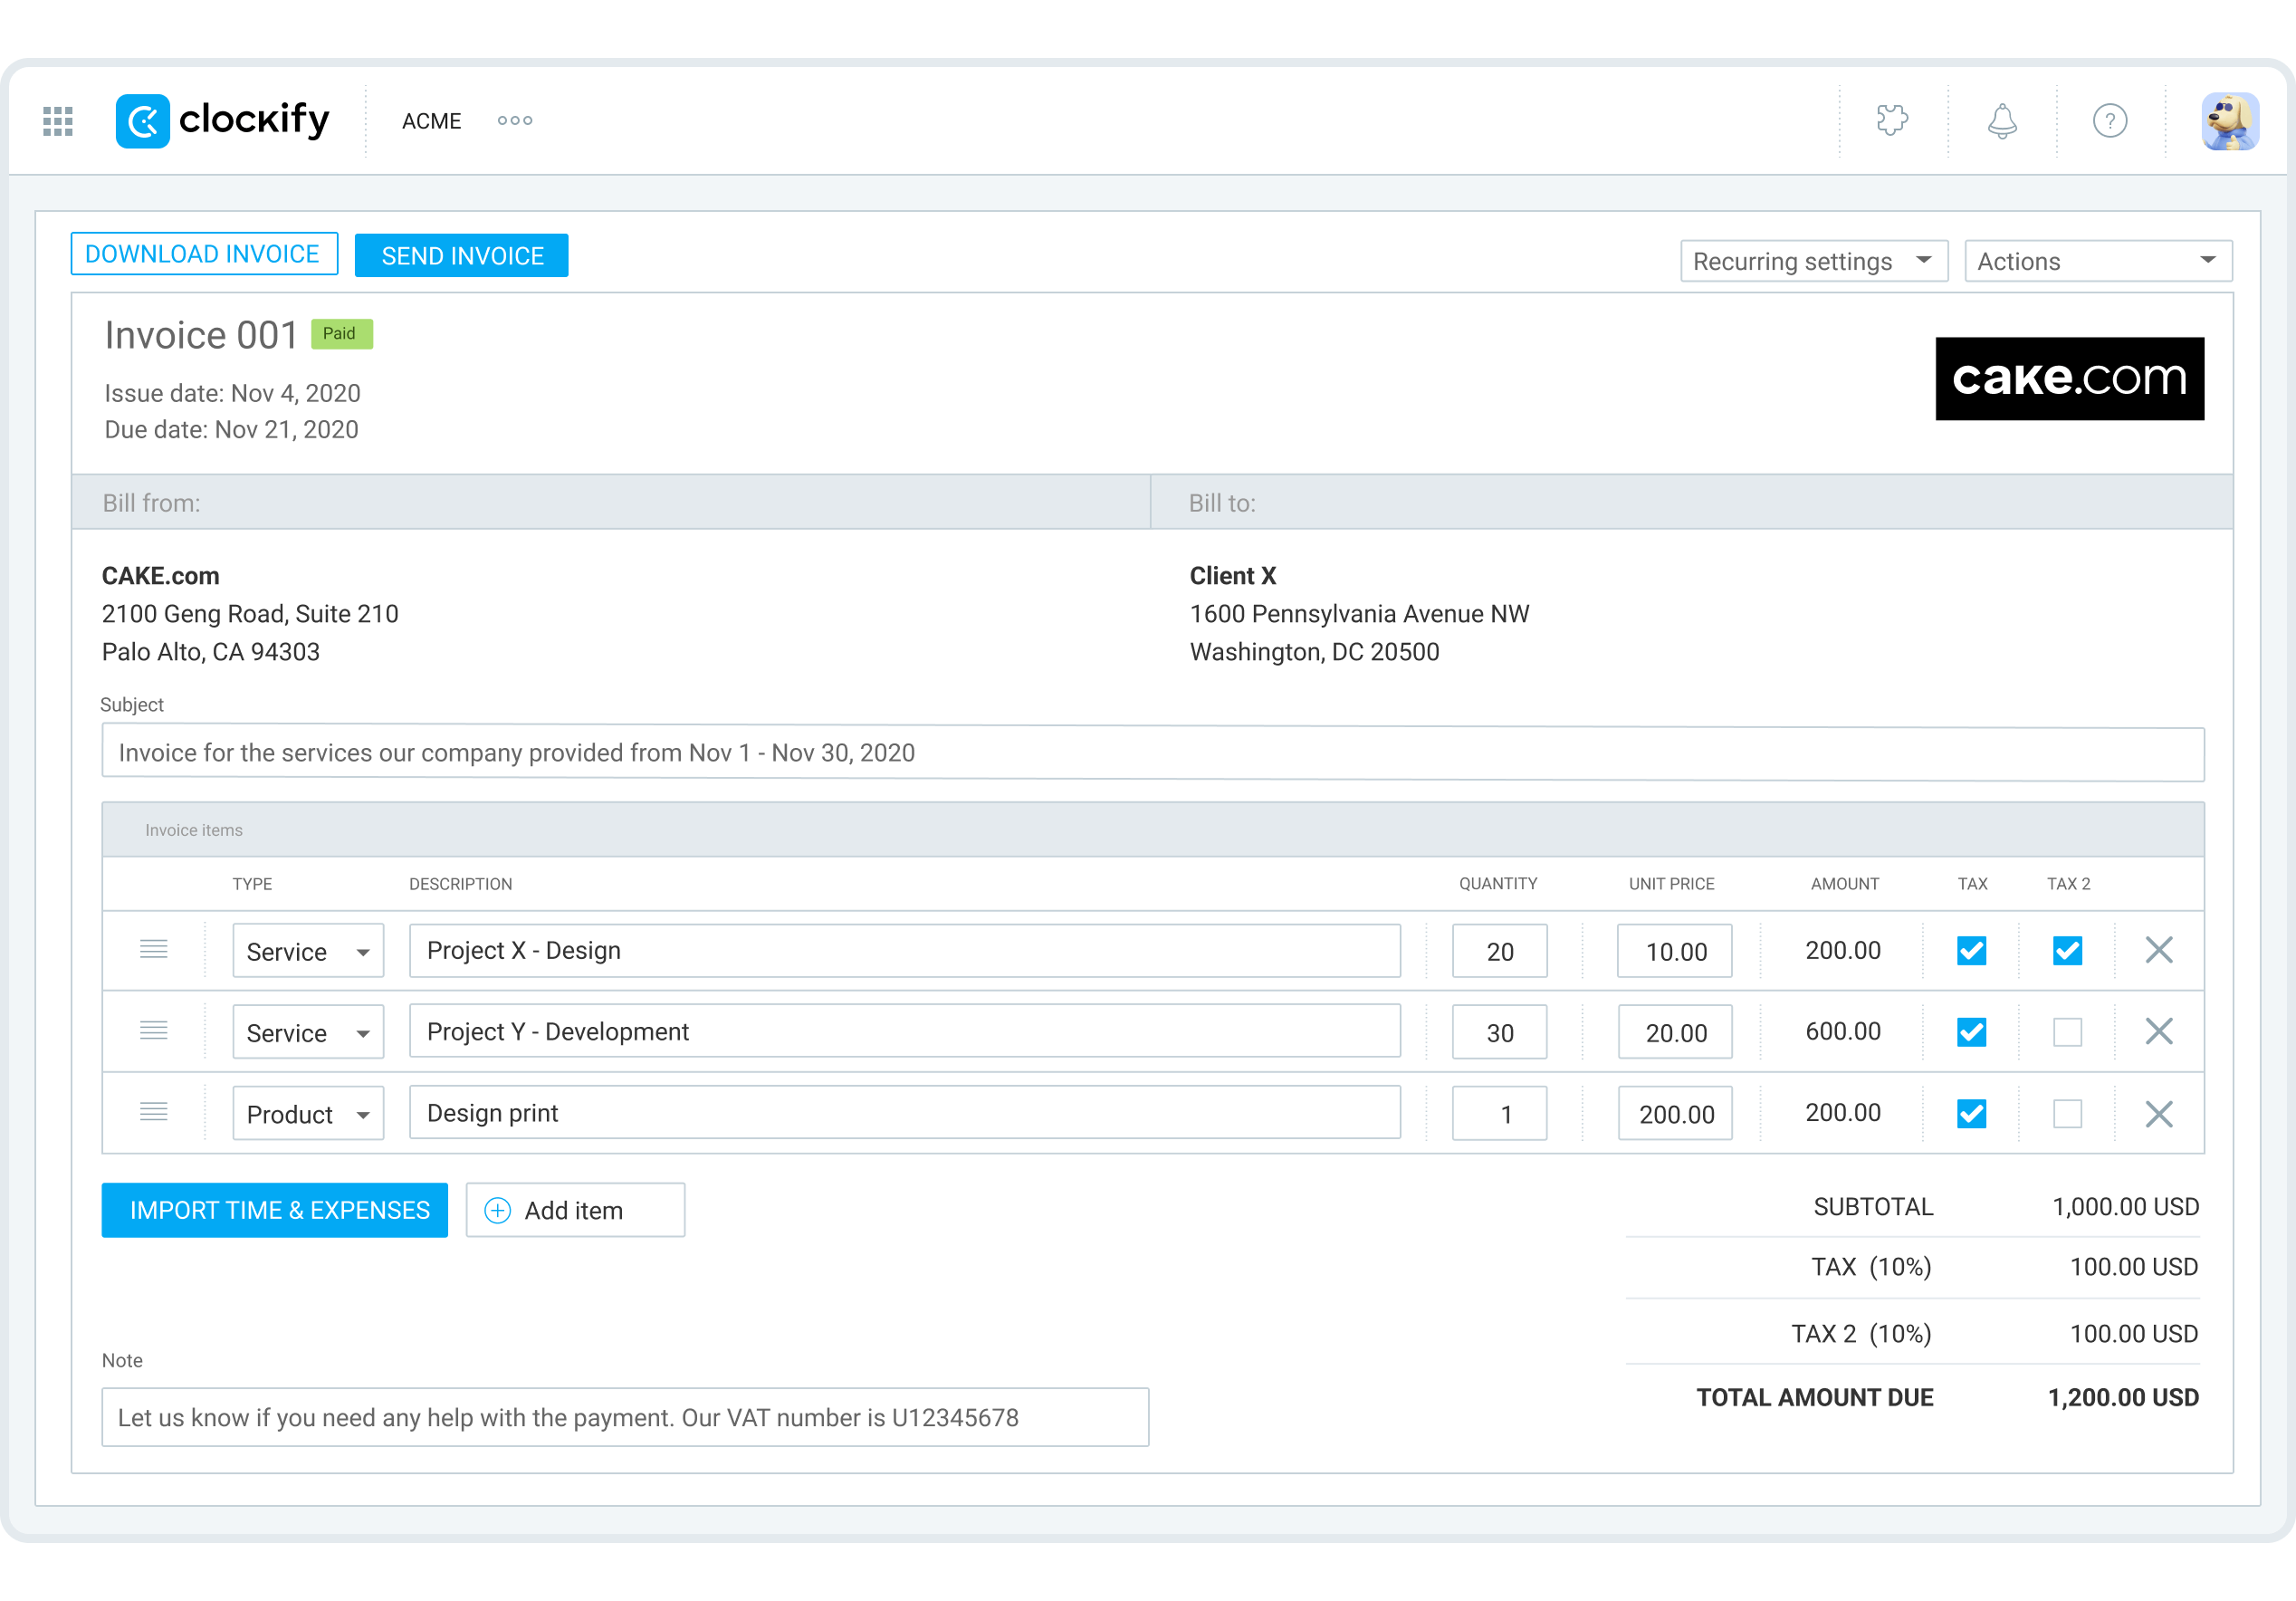Delete the Design print row
This screenshot has height=1601, width=2296.
pyautogui.click(x=2159, y=1112)
